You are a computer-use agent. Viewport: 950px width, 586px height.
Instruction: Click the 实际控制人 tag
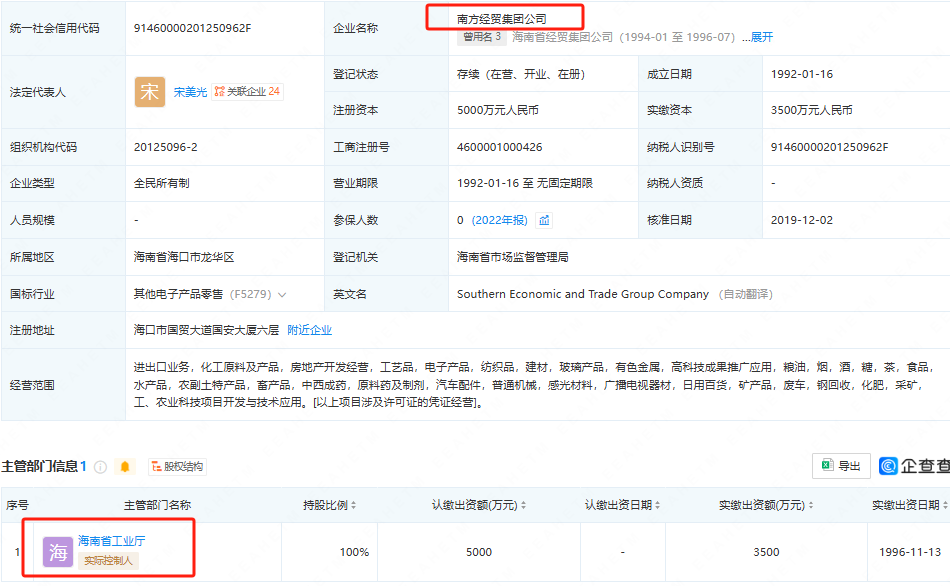tap(108, 561)
